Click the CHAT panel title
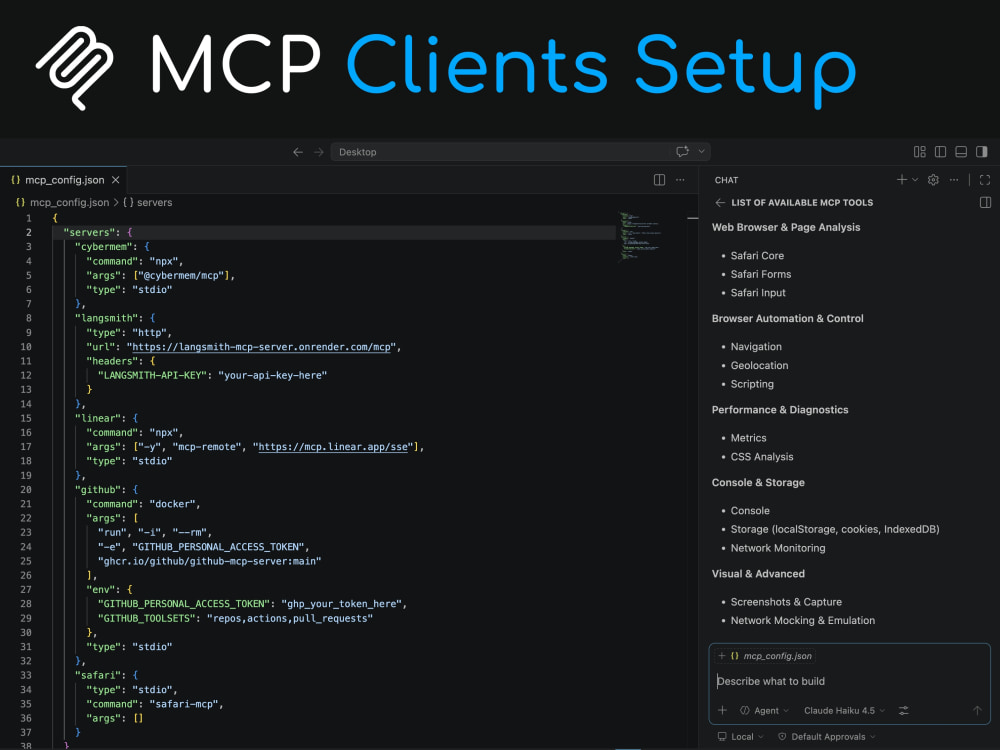Viewport: 1000px width, 750px height. click(726, 180)
